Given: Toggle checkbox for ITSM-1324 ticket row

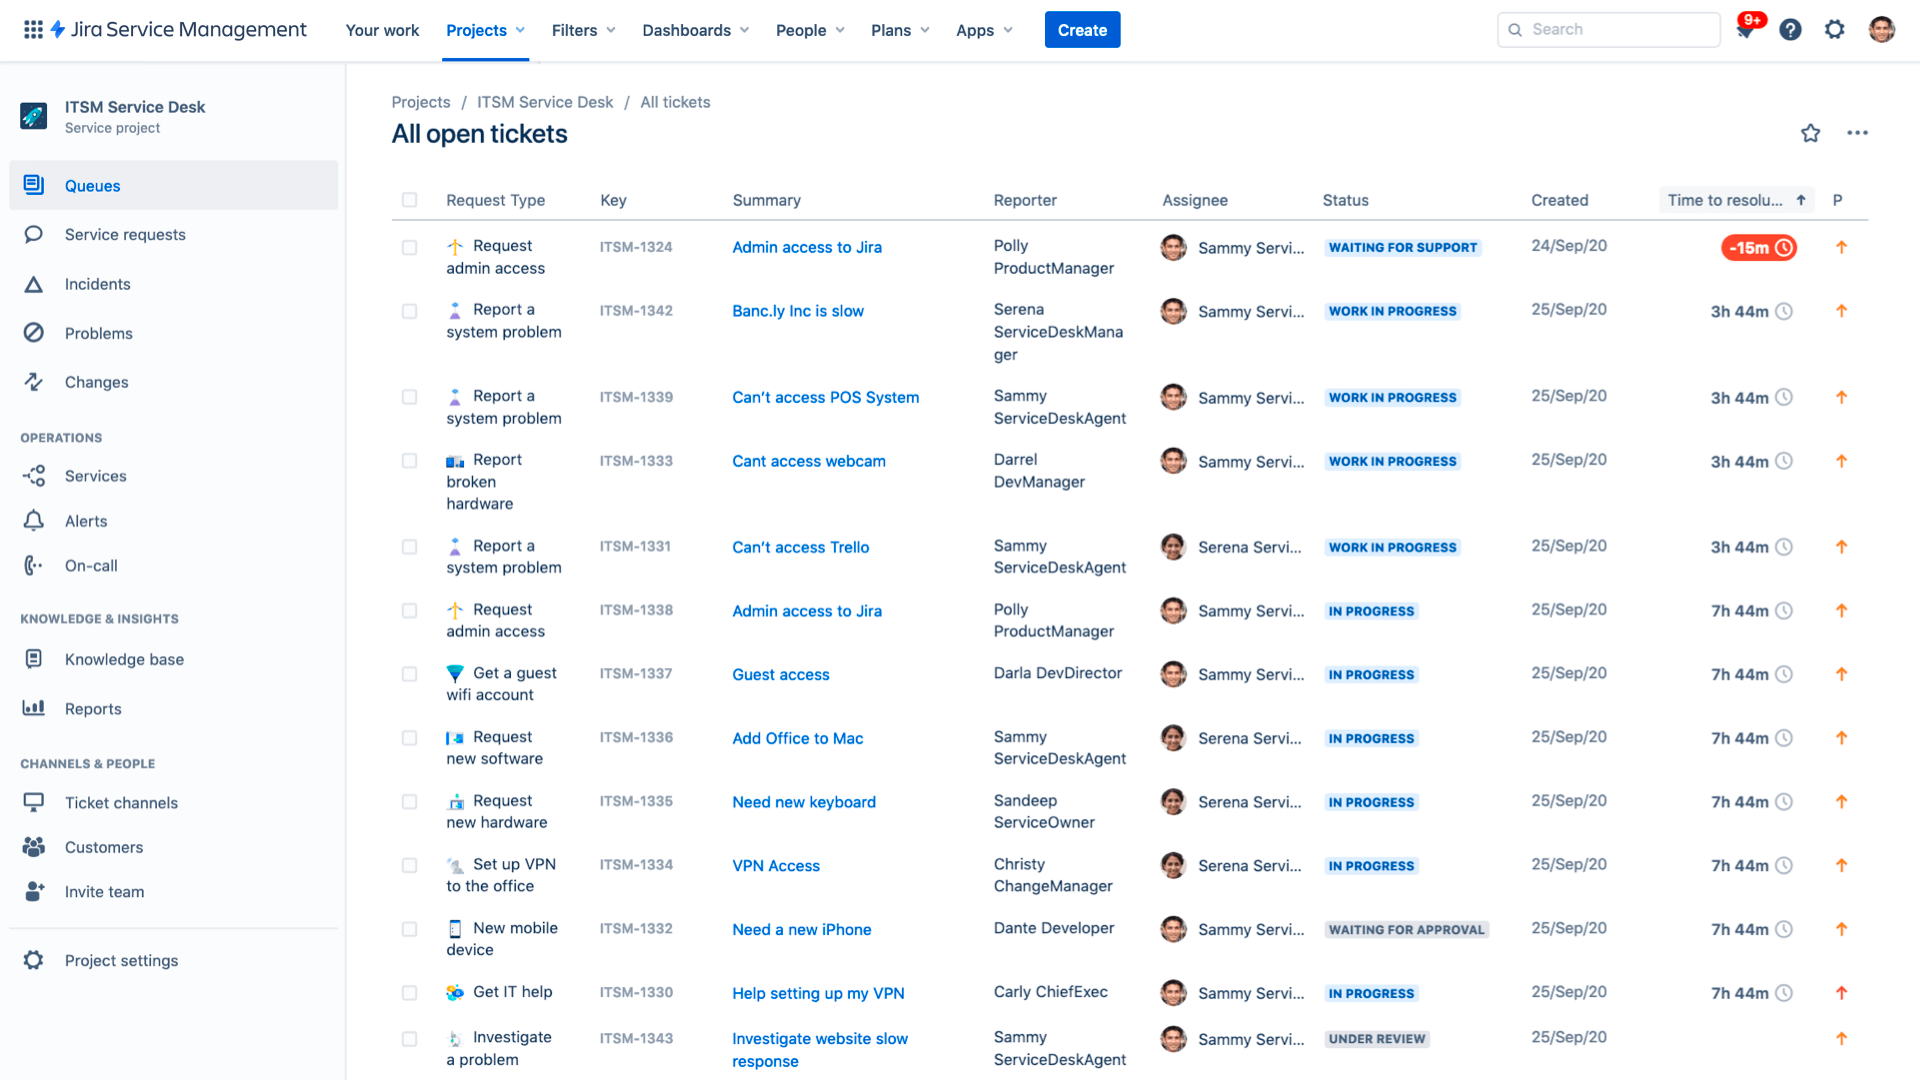Looking at the screenshot, I should 410,247.
